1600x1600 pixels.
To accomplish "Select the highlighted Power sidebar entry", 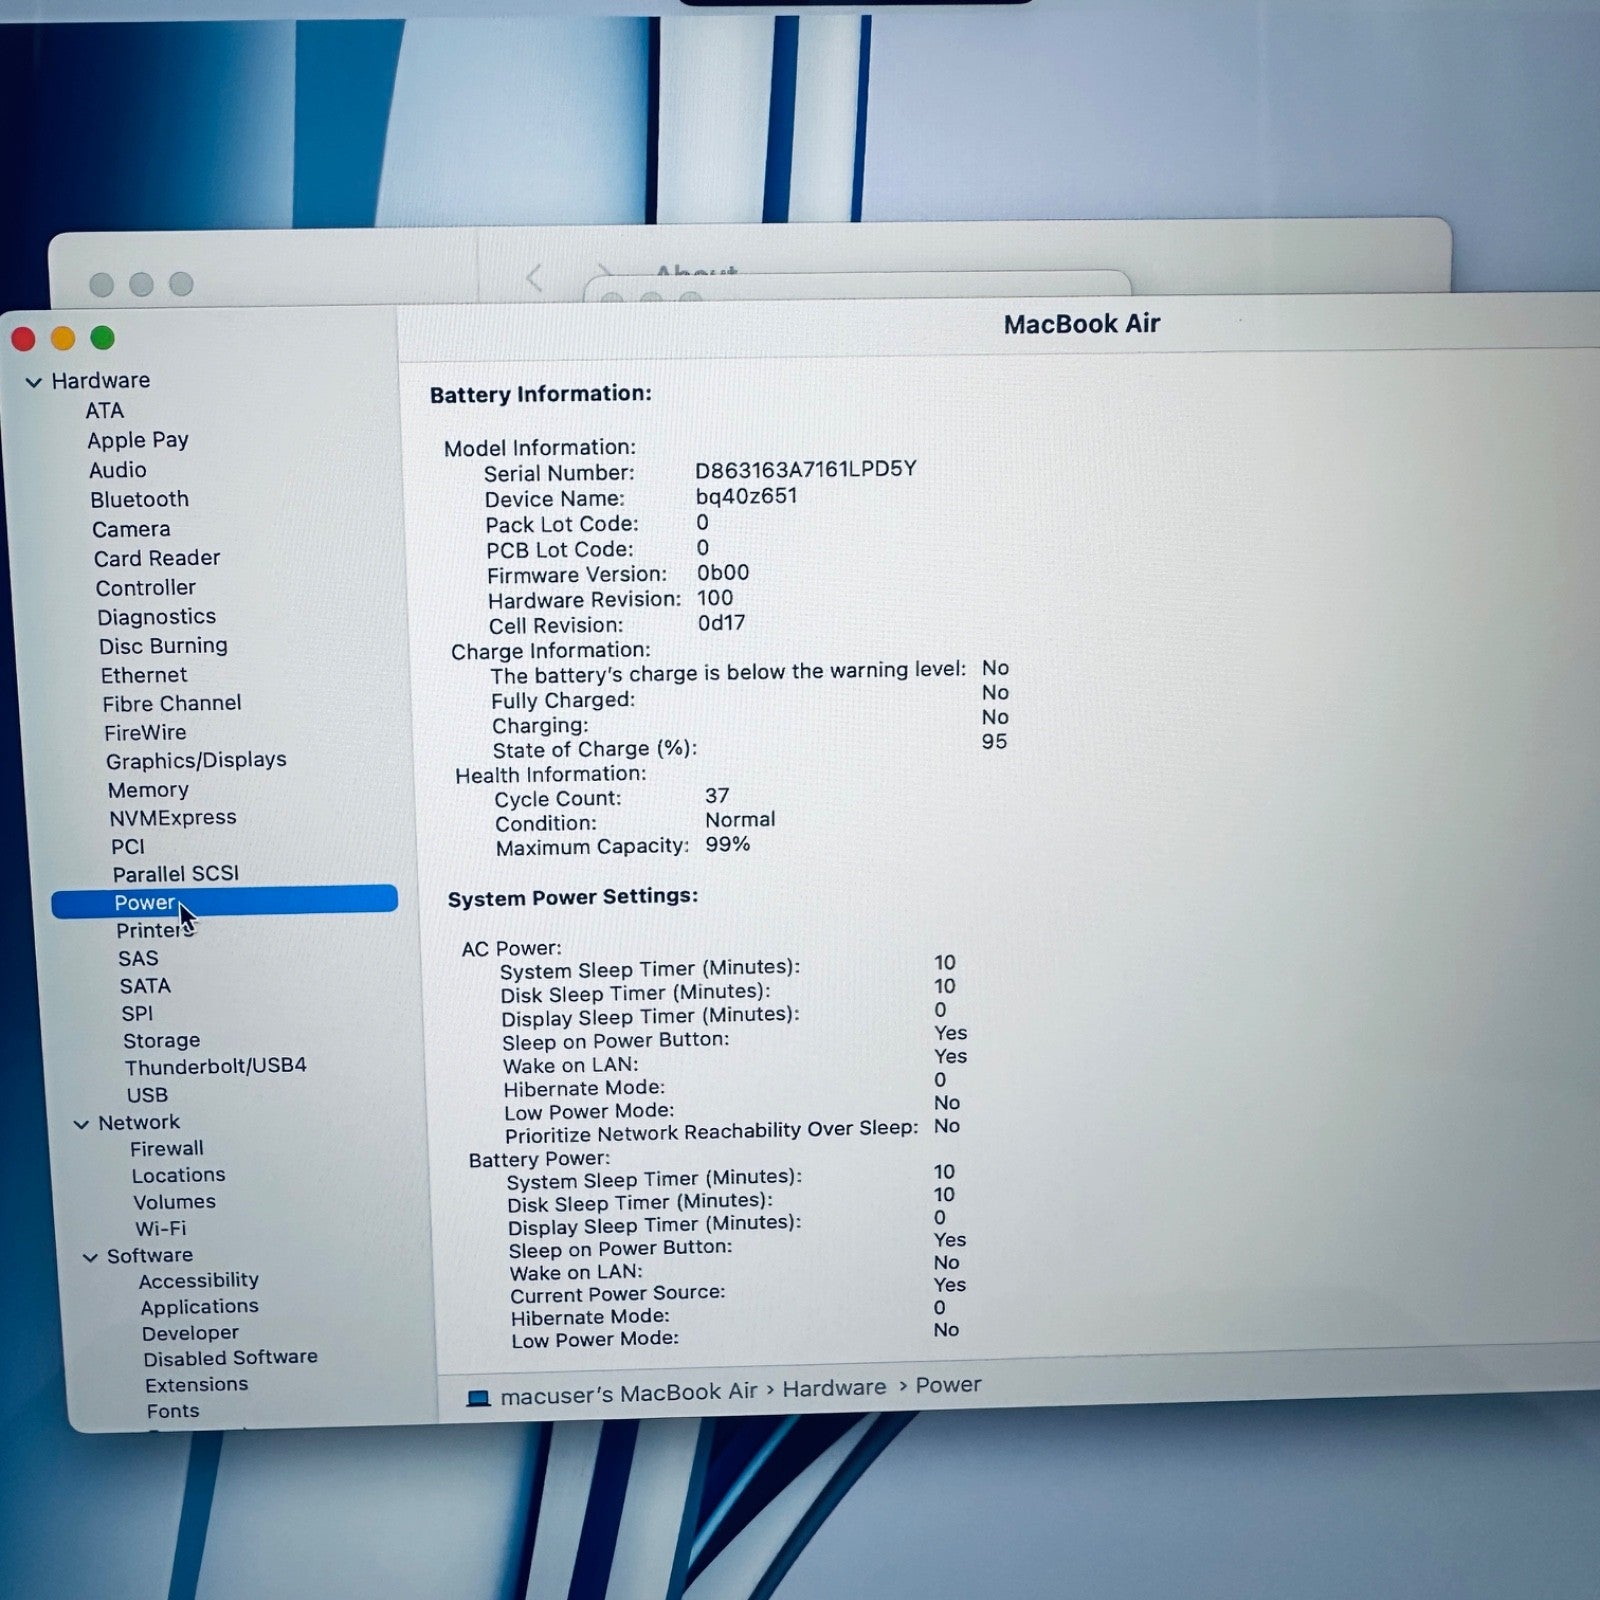I will [x=145, y=902].
